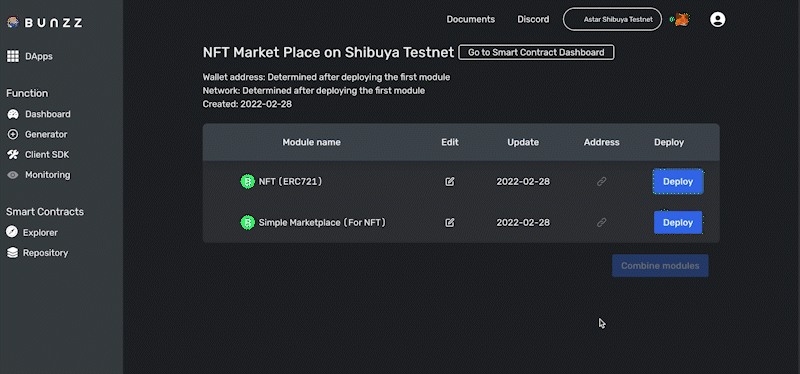Click the green icon beside NFT (ERC721)
The image size is (800, 374).
pos(247,181)
